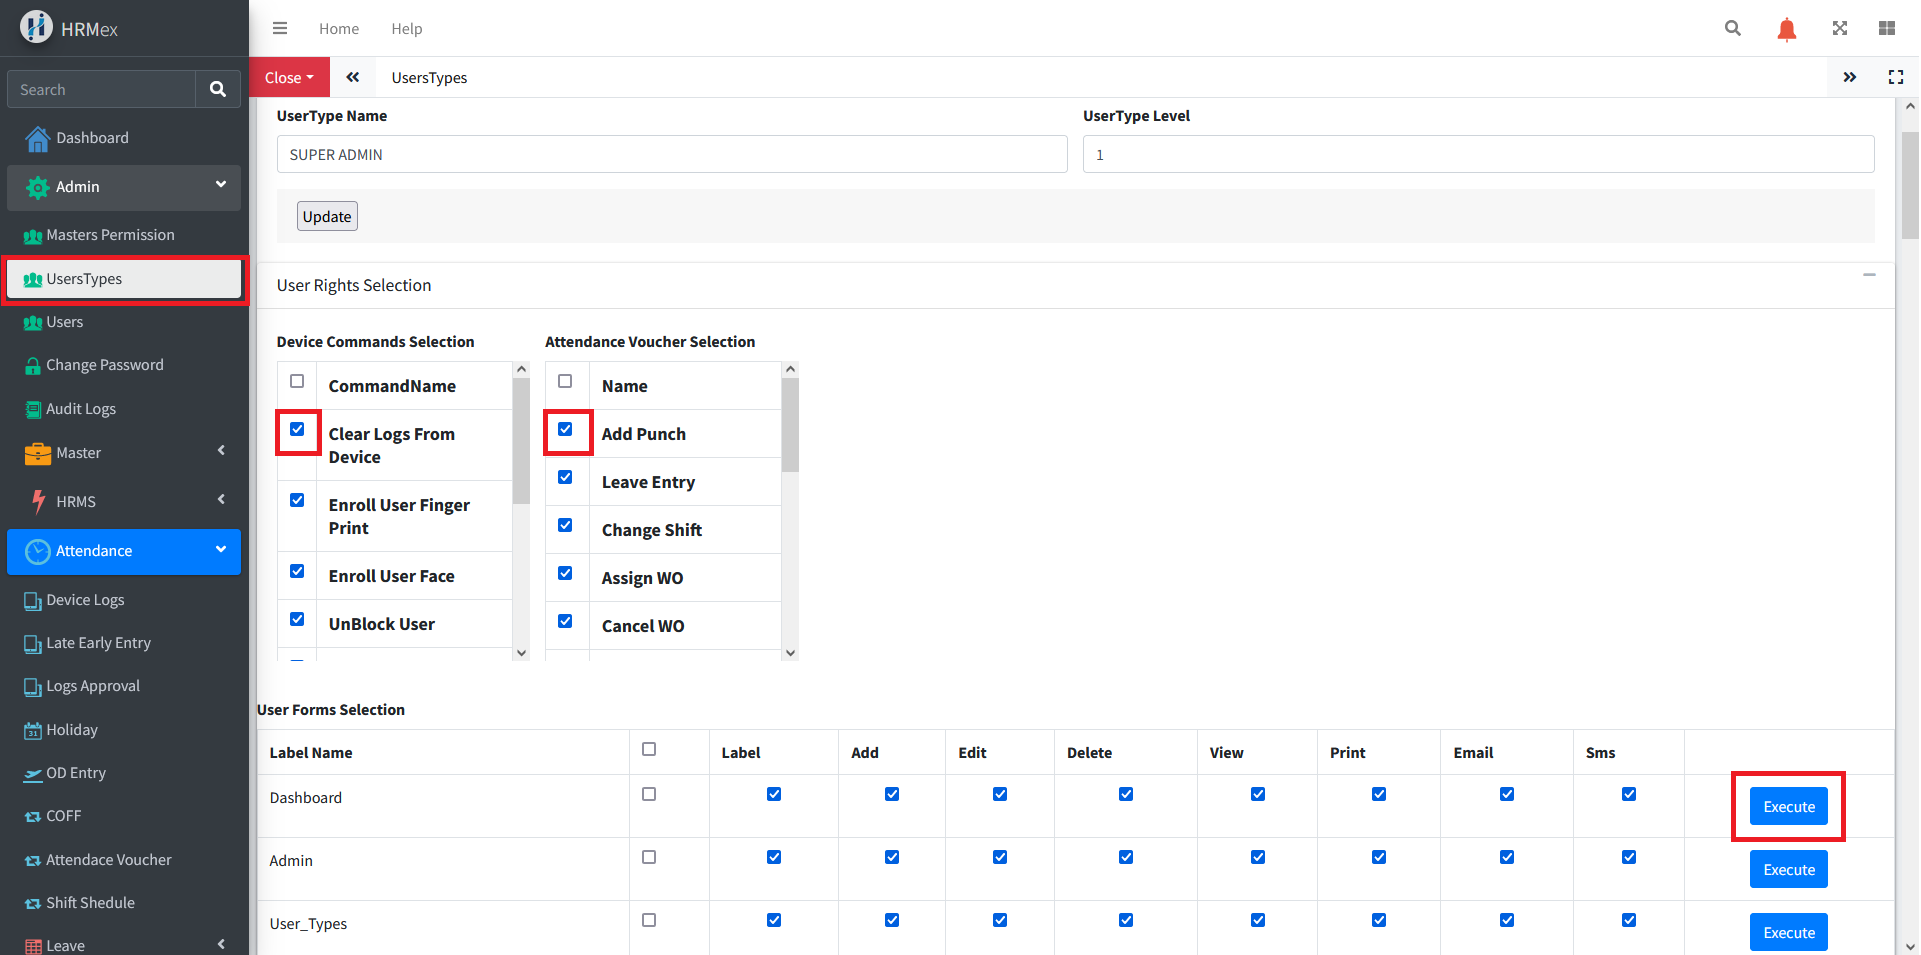Click Execute button for Admin row
This screenshot has height=955, width=1921.
(1788, 870)
